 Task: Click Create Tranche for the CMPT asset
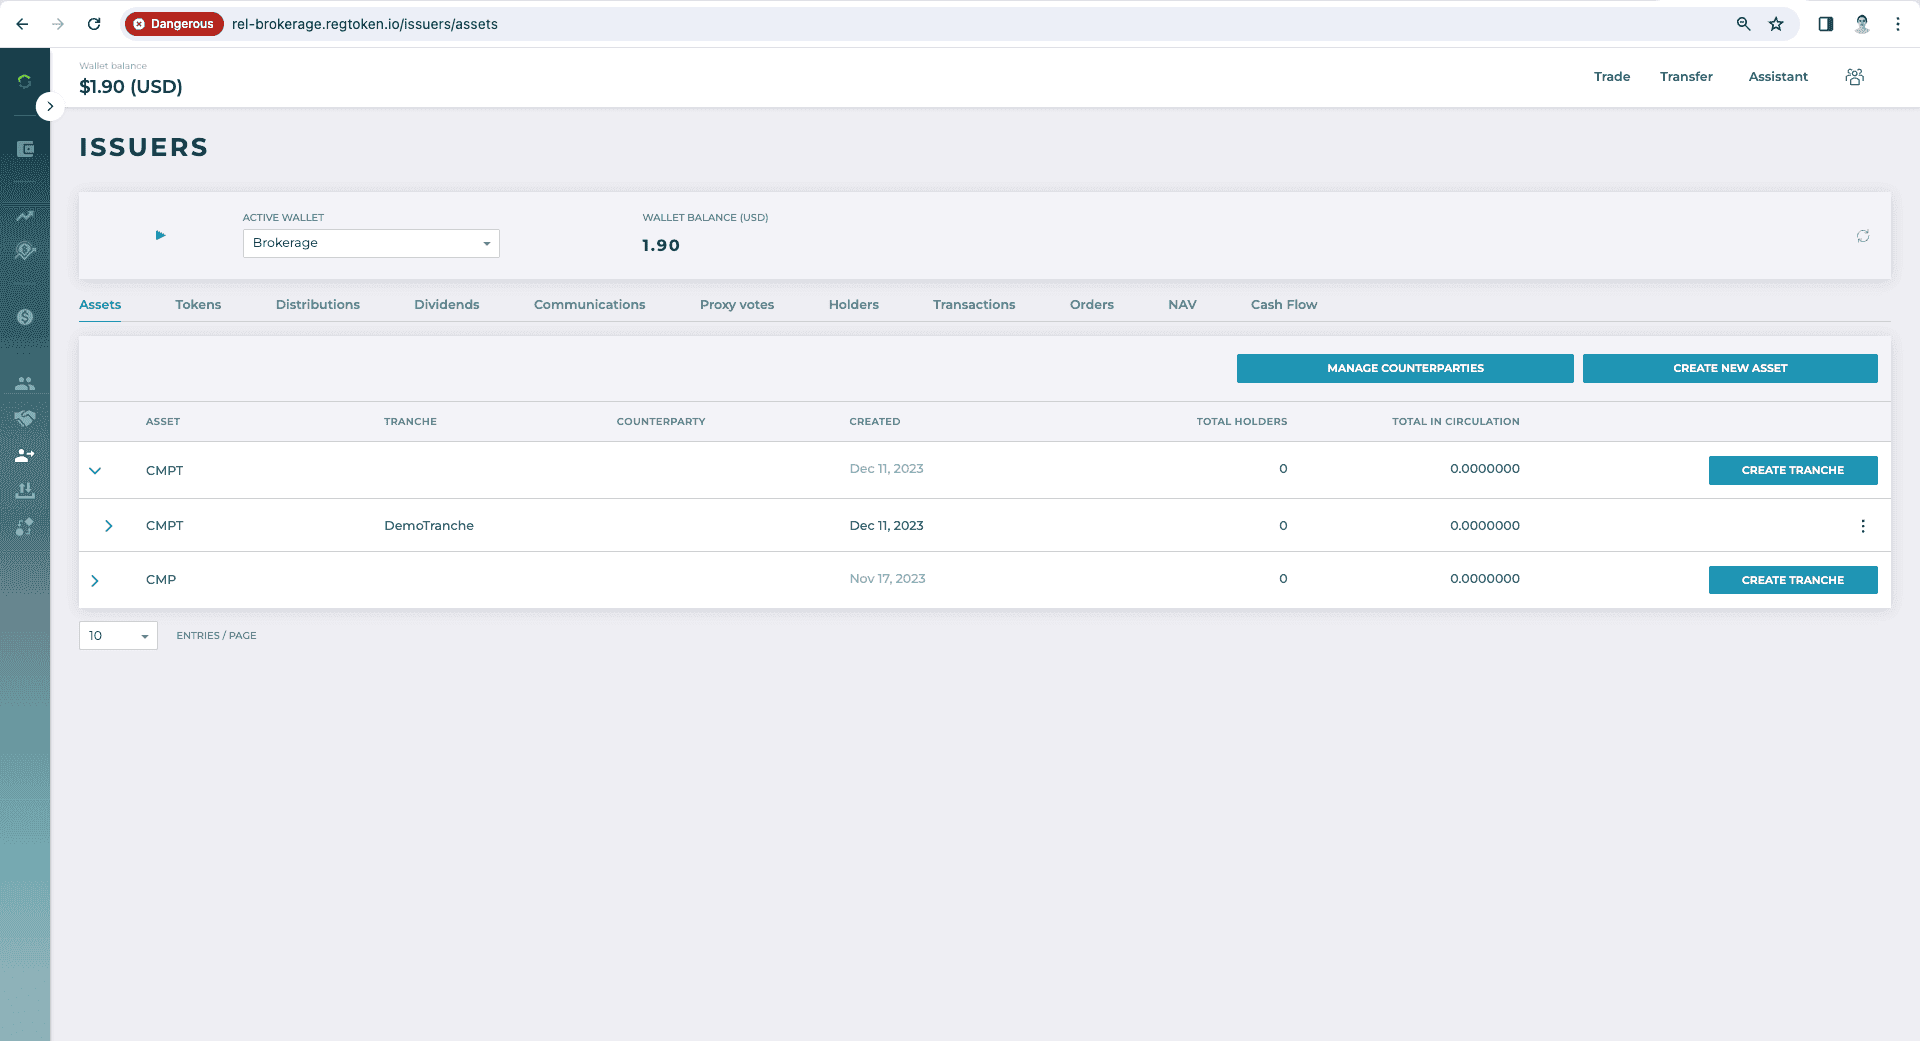(1793, 470)
